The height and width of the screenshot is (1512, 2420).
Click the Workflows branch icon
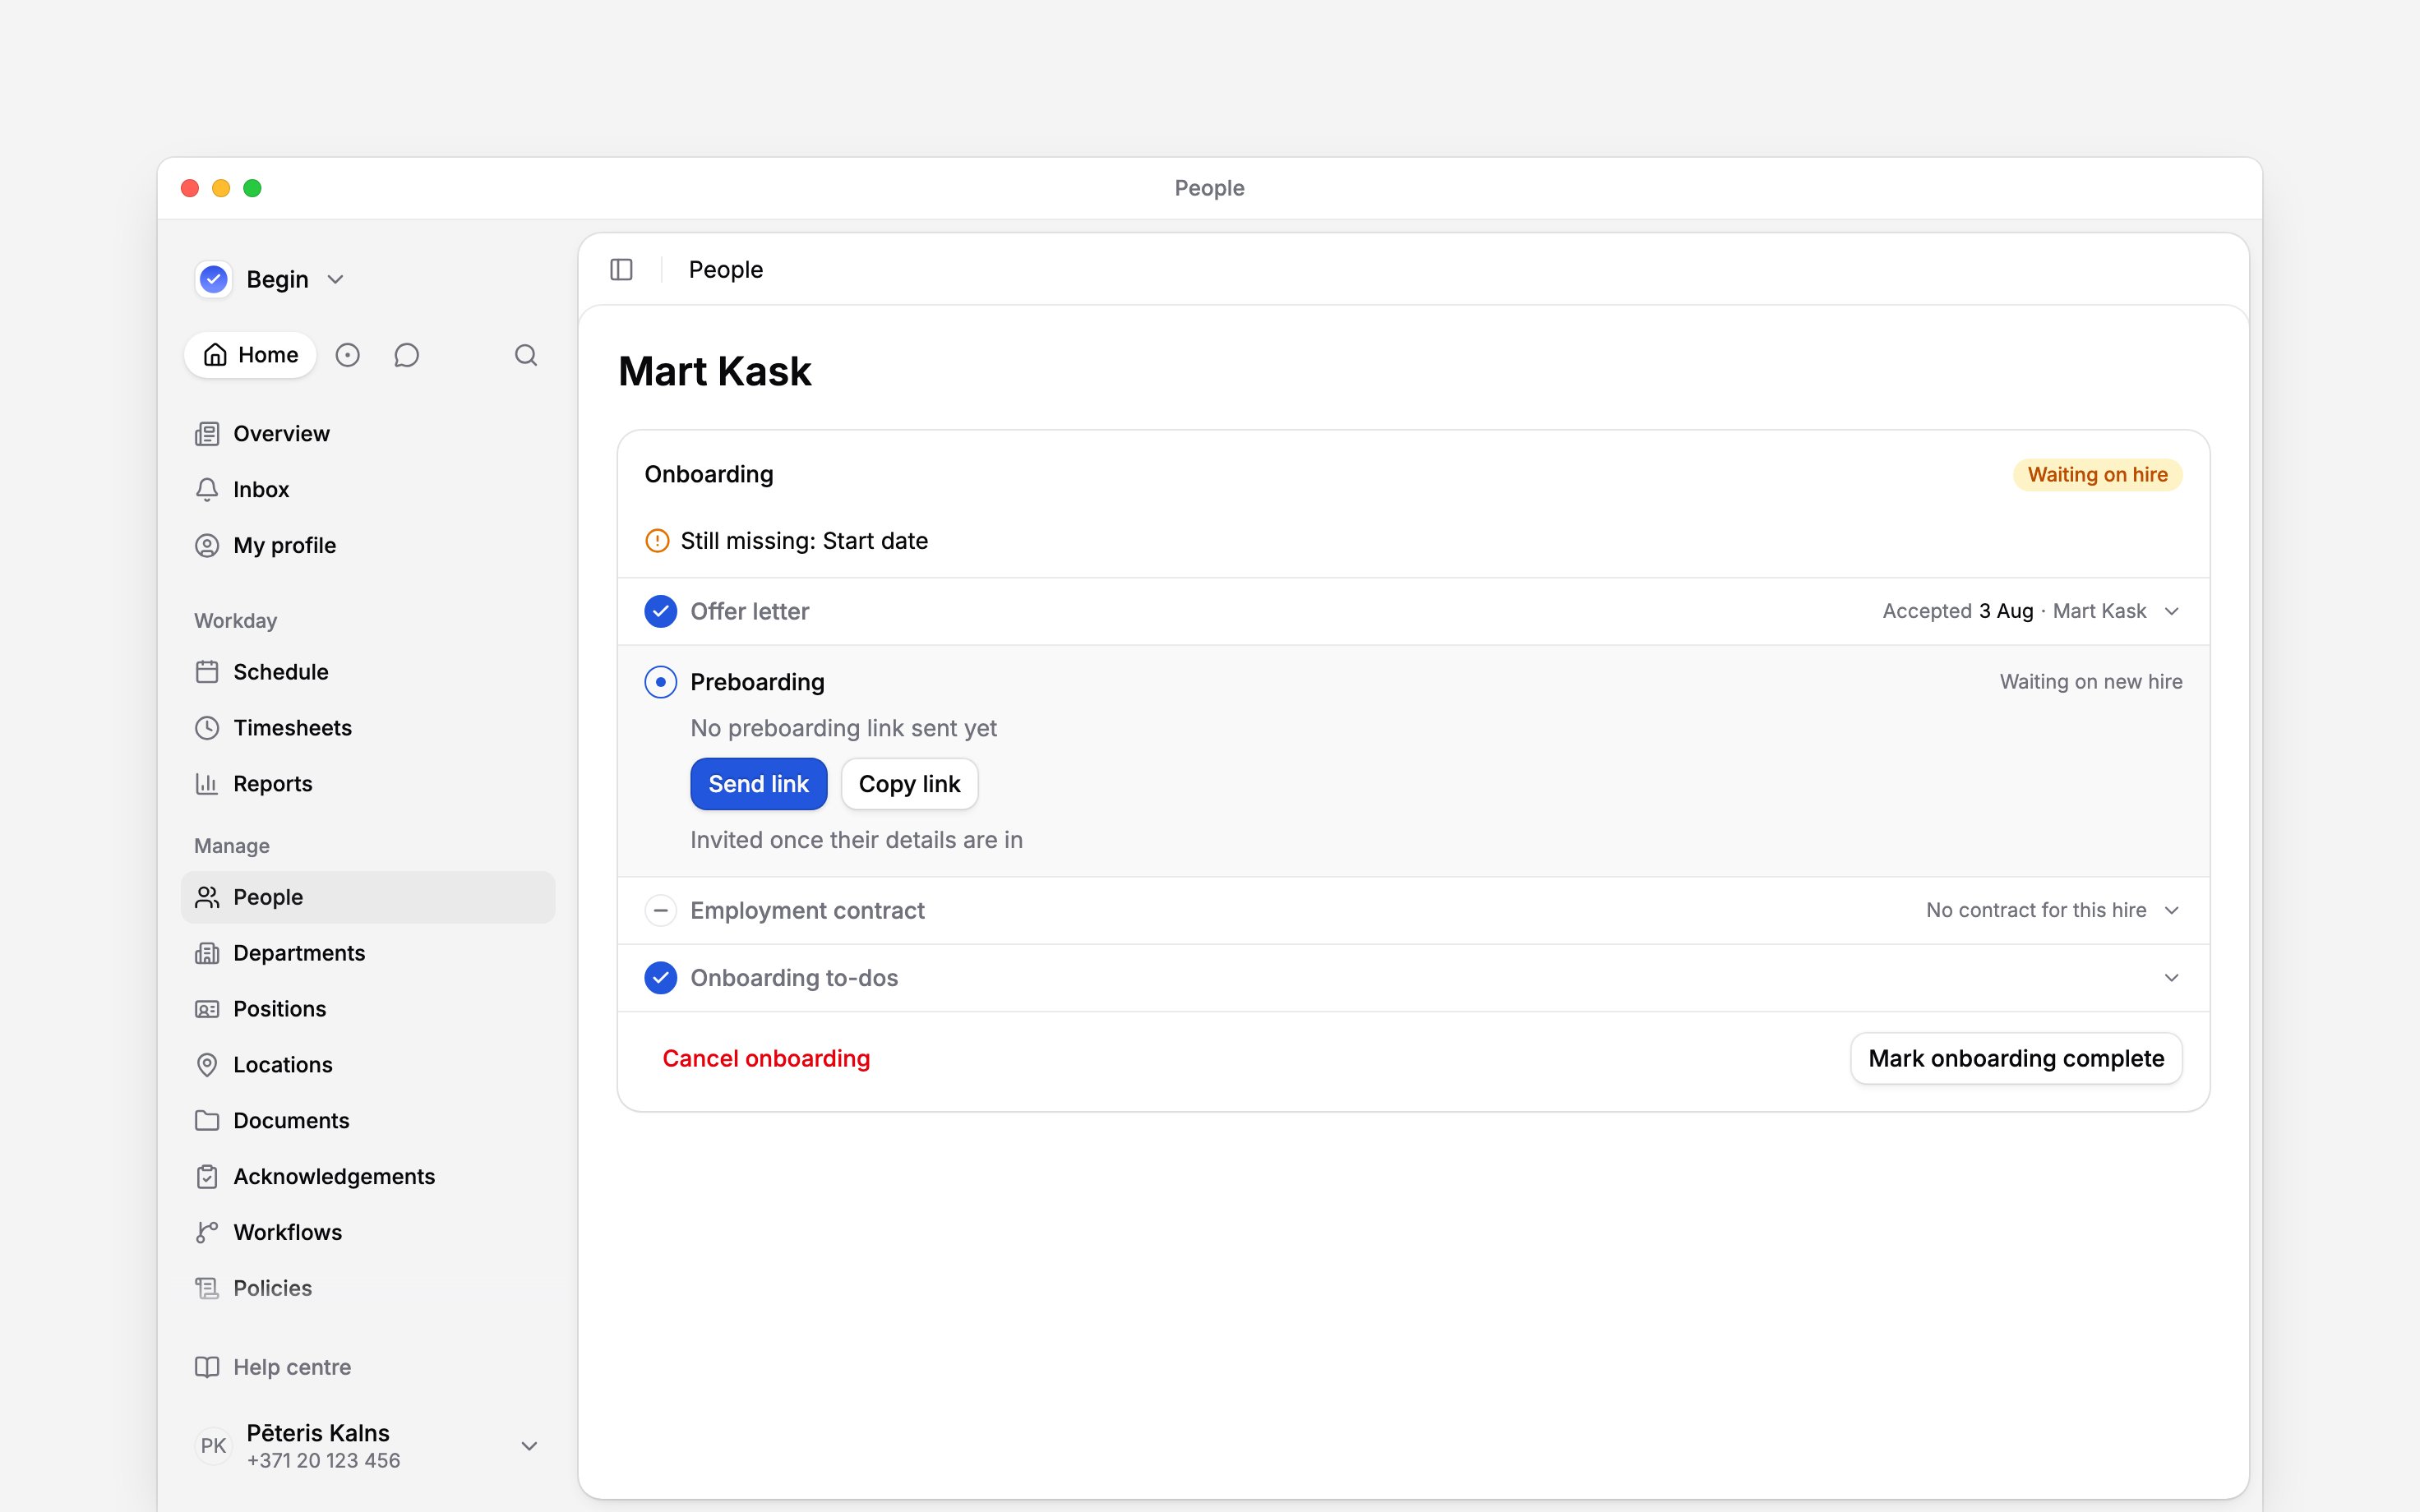tap(207, 1232)
